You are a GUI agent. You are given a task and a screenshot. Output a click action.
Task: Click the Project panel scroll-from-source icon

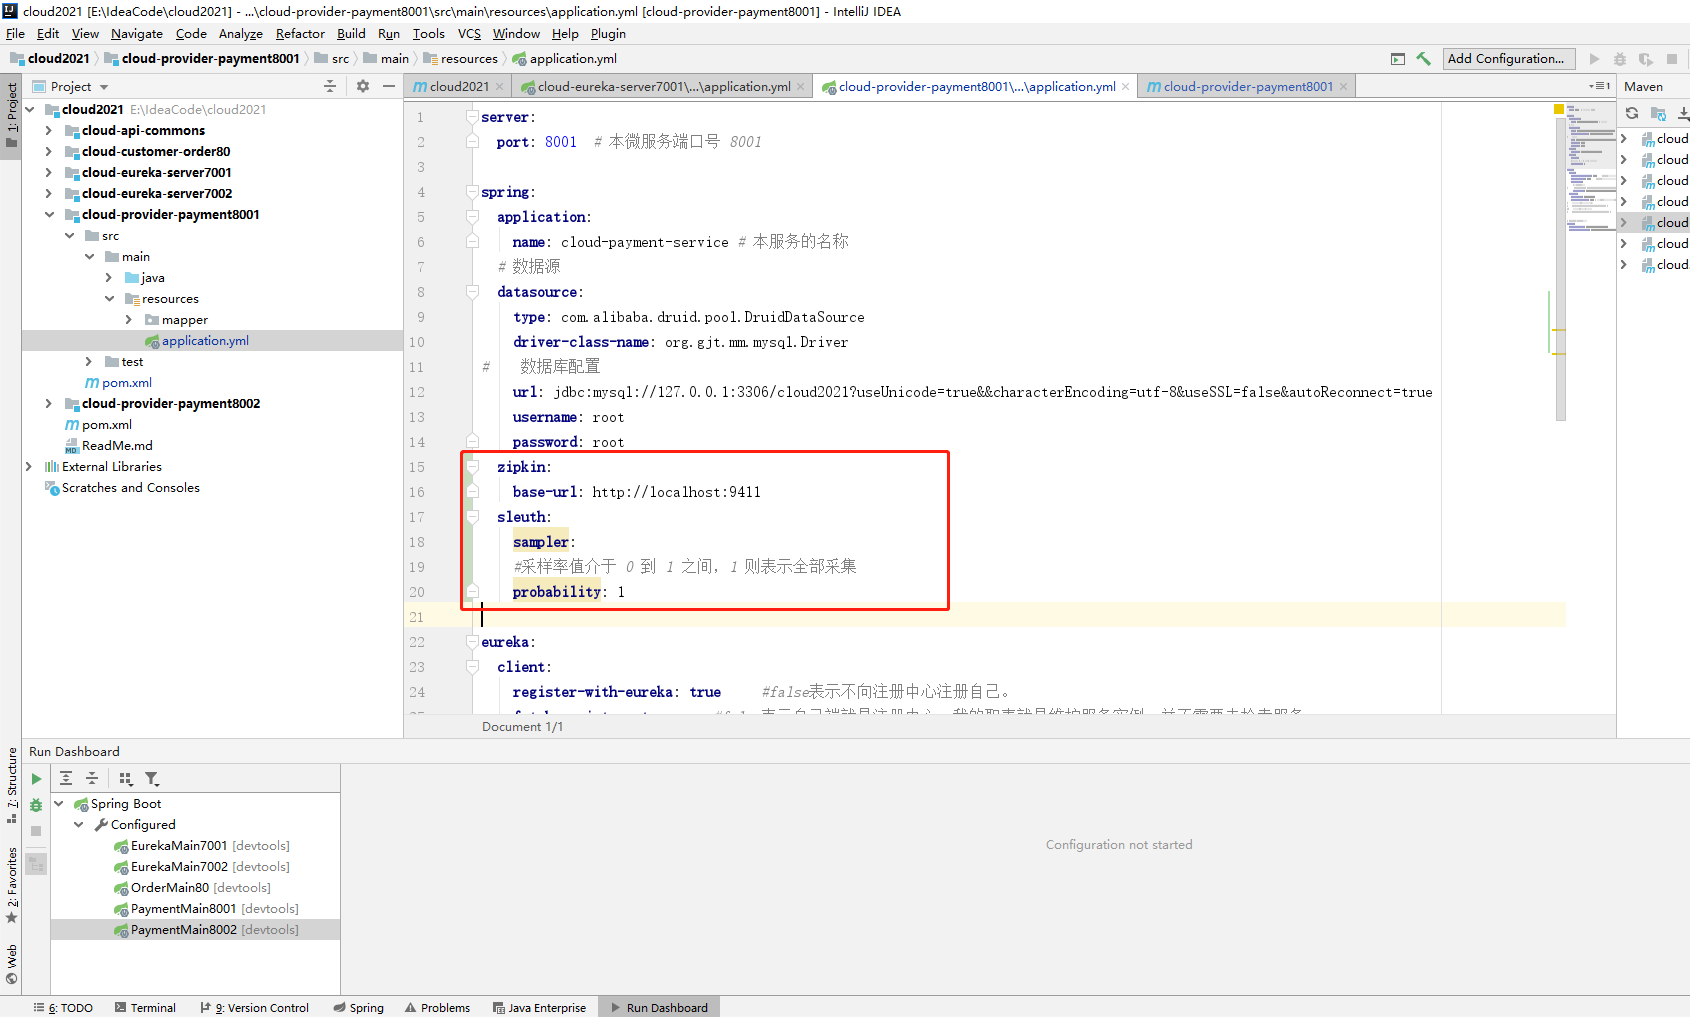point(330,87)
